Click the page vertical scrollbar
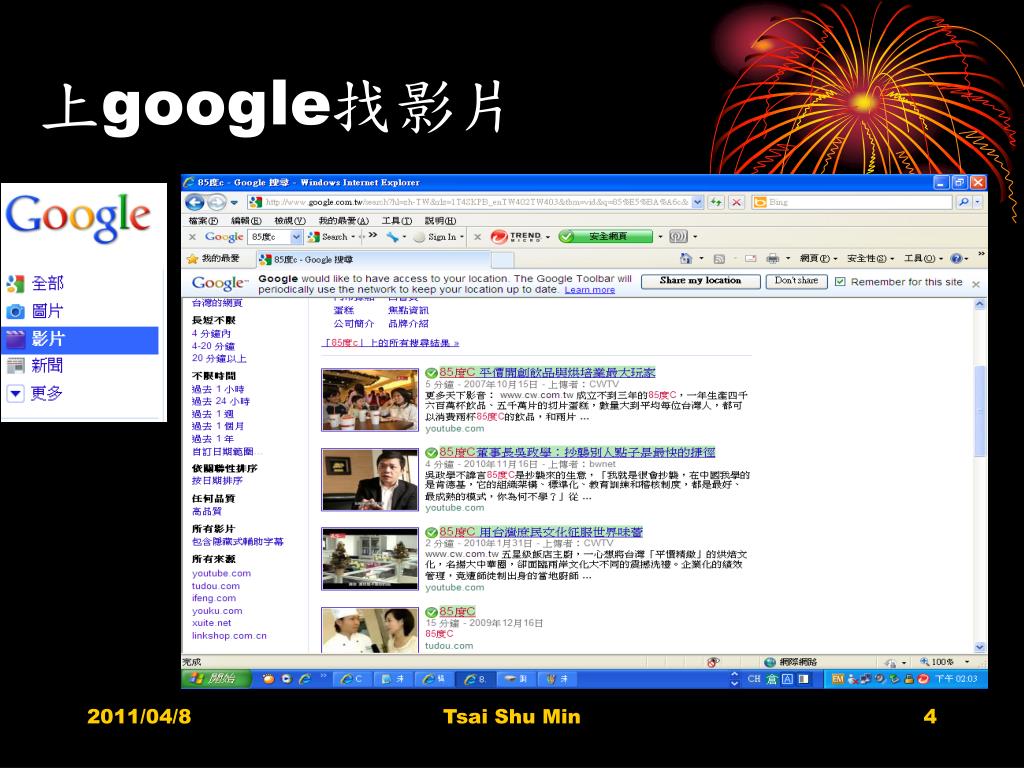This screenshot has width=1024, height=768. 980,411
